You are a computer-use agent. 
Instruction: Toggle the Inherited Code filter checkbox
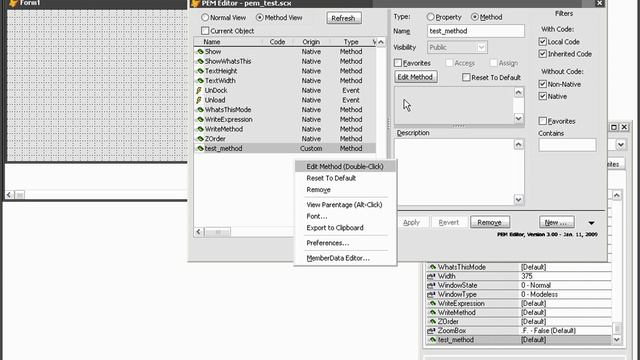click(542, 54)
